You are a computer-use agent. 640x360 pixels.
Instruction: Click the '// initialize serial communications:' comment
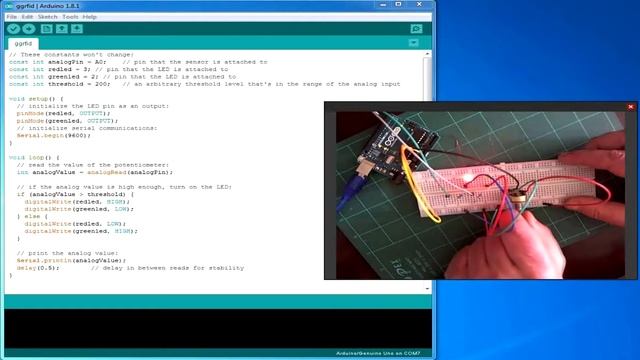click(87, 128)
